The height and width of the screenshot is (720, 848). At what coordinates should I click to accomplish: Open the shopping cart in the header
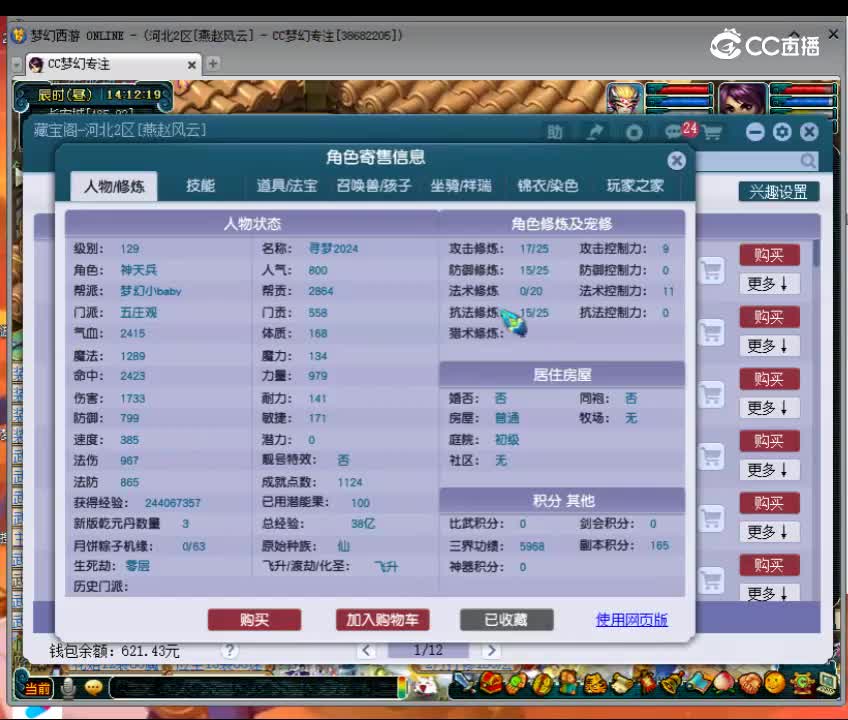tap(712, 133)
